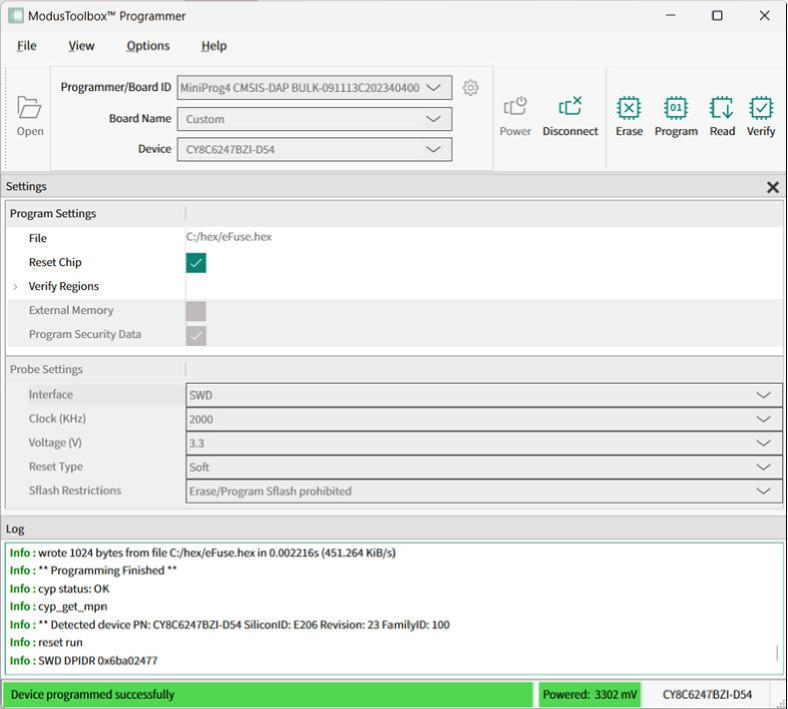
Task: Open the Sflash Restrictions dropdown
Action: (484, 491)
